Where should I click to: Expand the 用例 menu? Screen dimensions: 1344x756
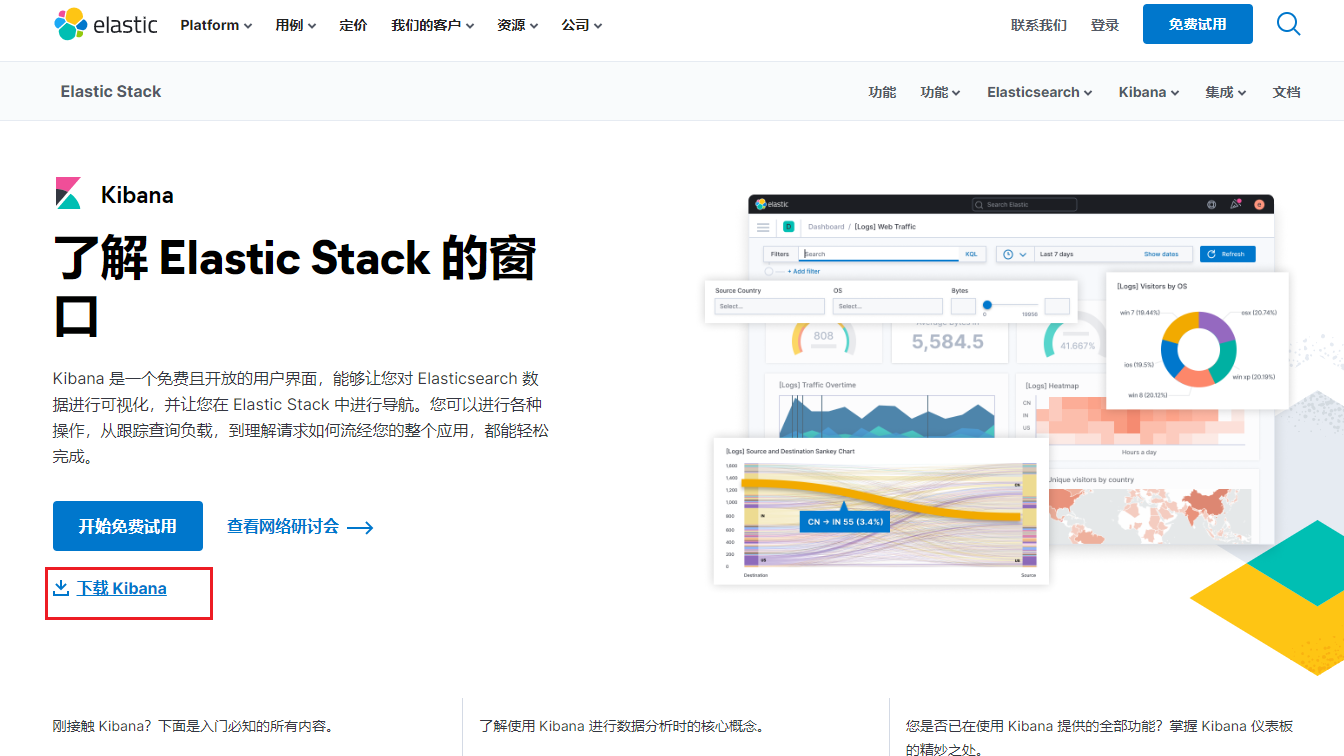point(296,25)
